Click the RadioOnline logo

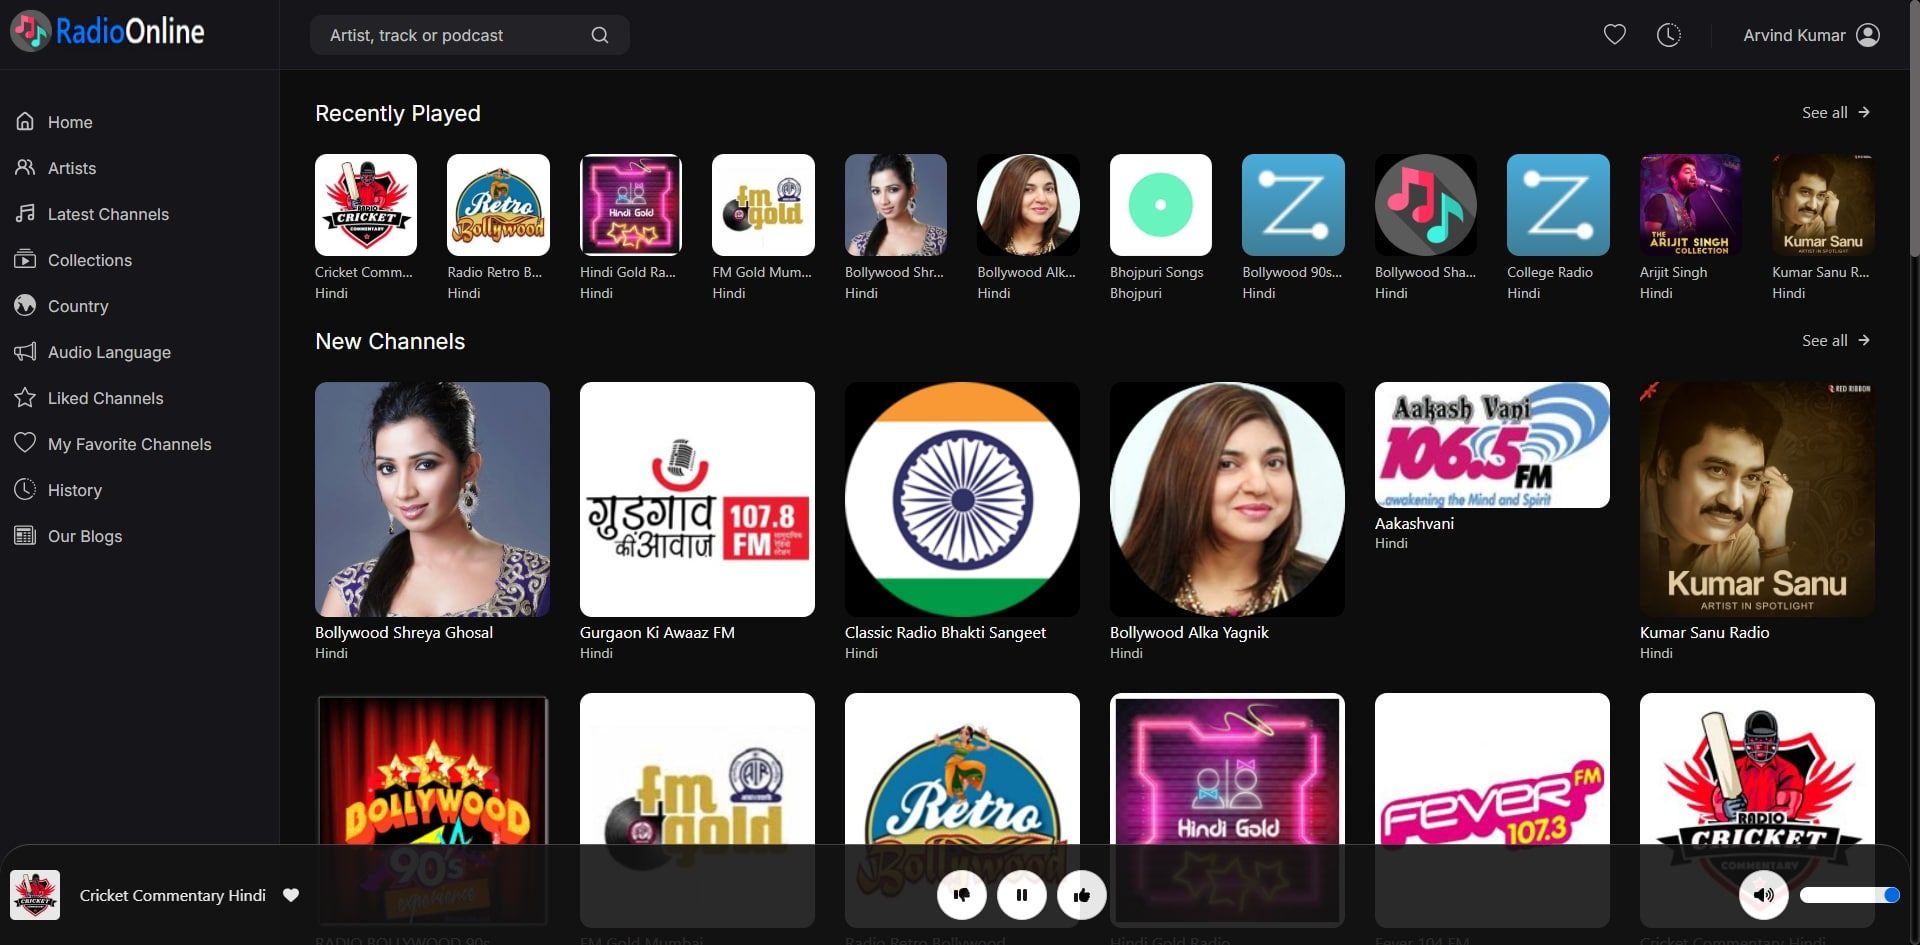click(107, 31)
